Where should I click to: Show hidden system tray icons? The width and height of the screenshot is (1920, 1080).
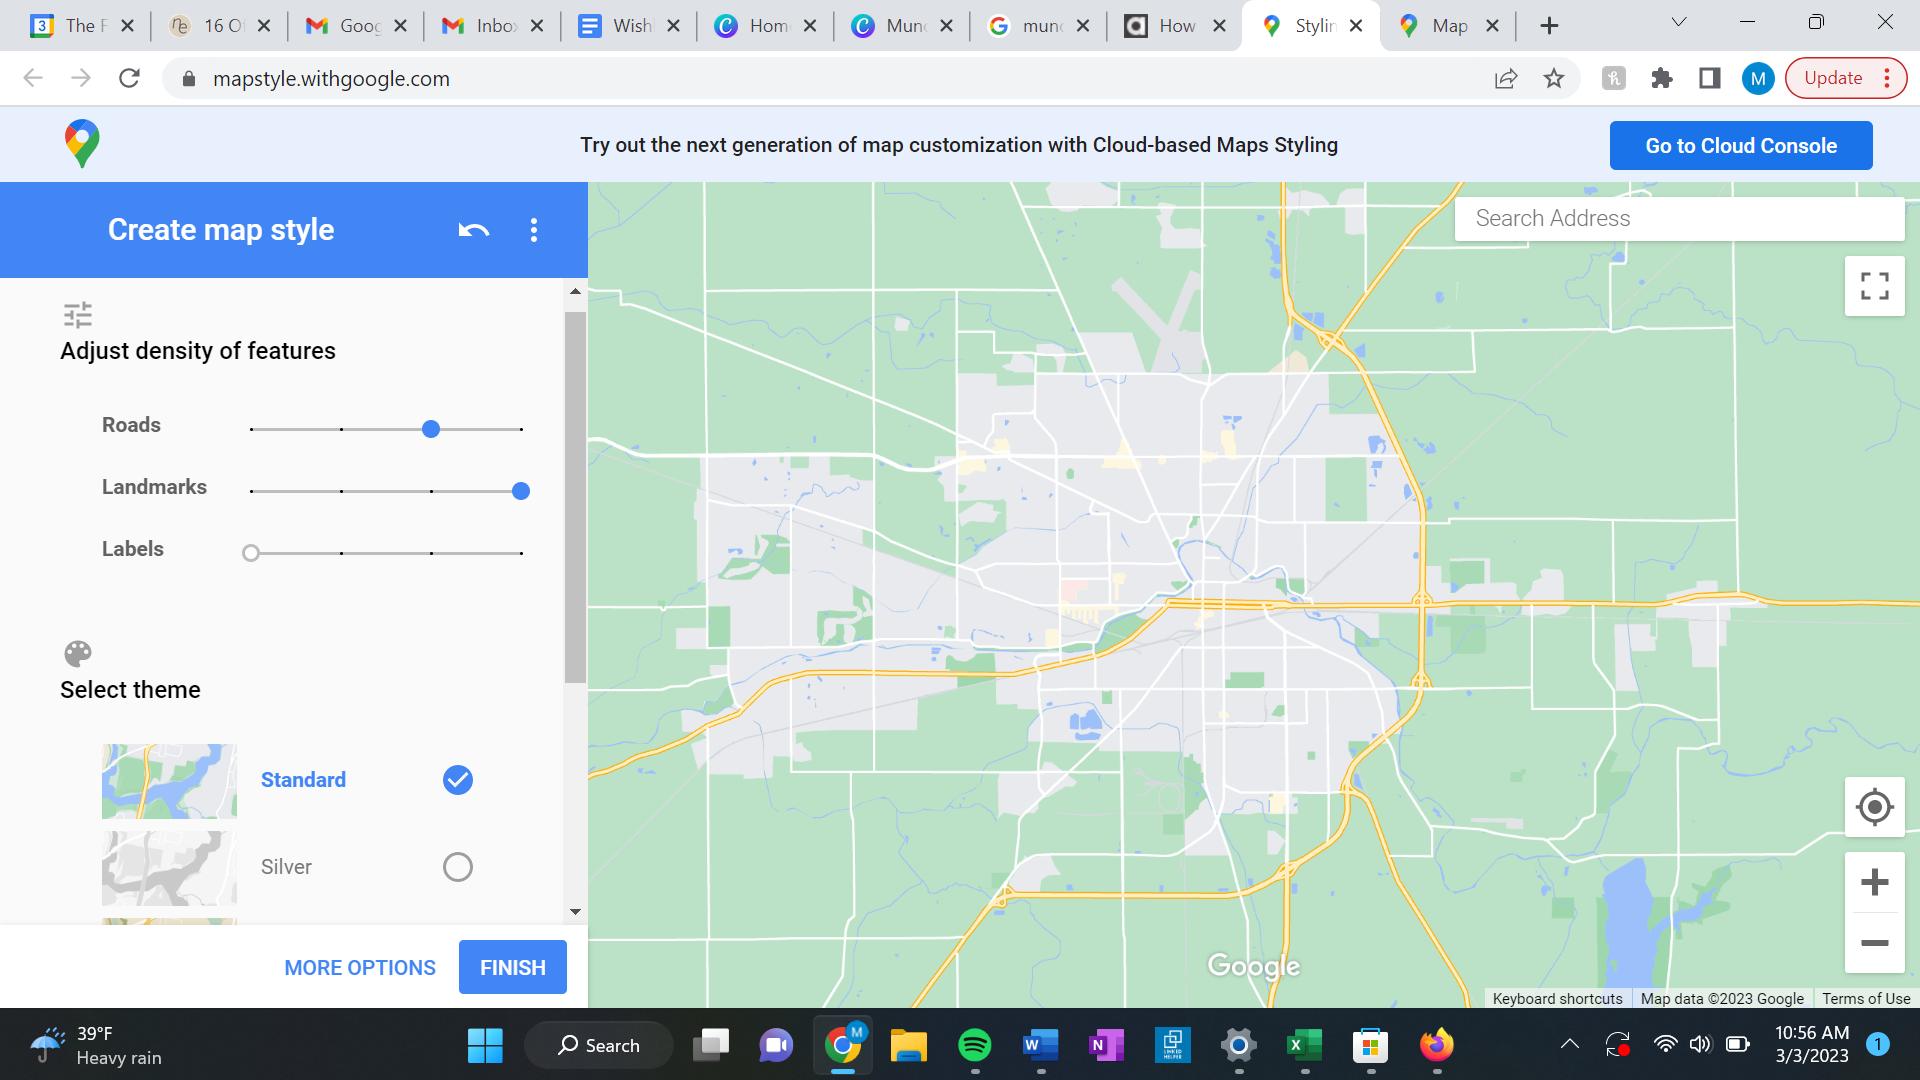[1570, 1045]
